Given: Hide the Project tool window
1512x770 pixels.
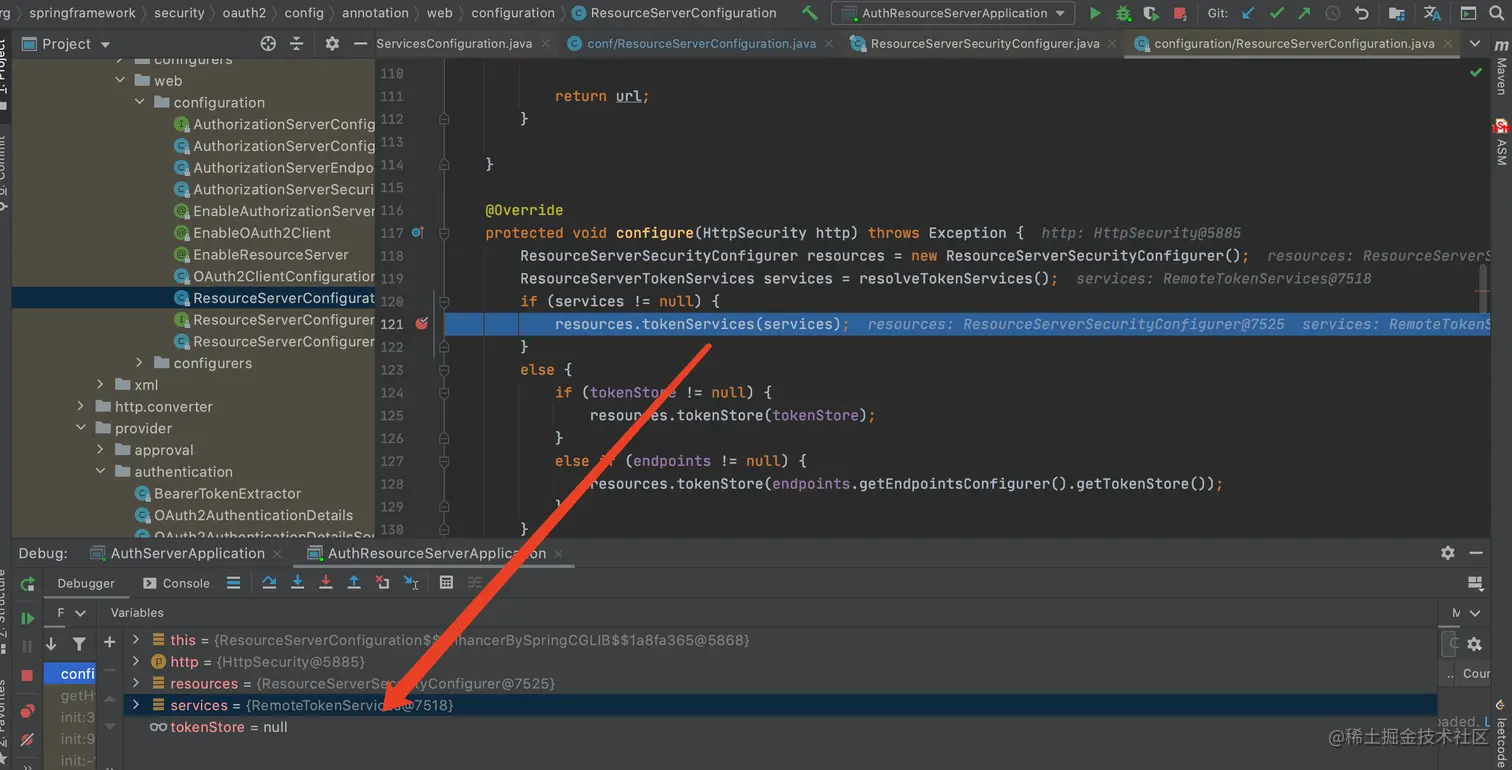Looking at the screenshot, I should tap(360, 44).
